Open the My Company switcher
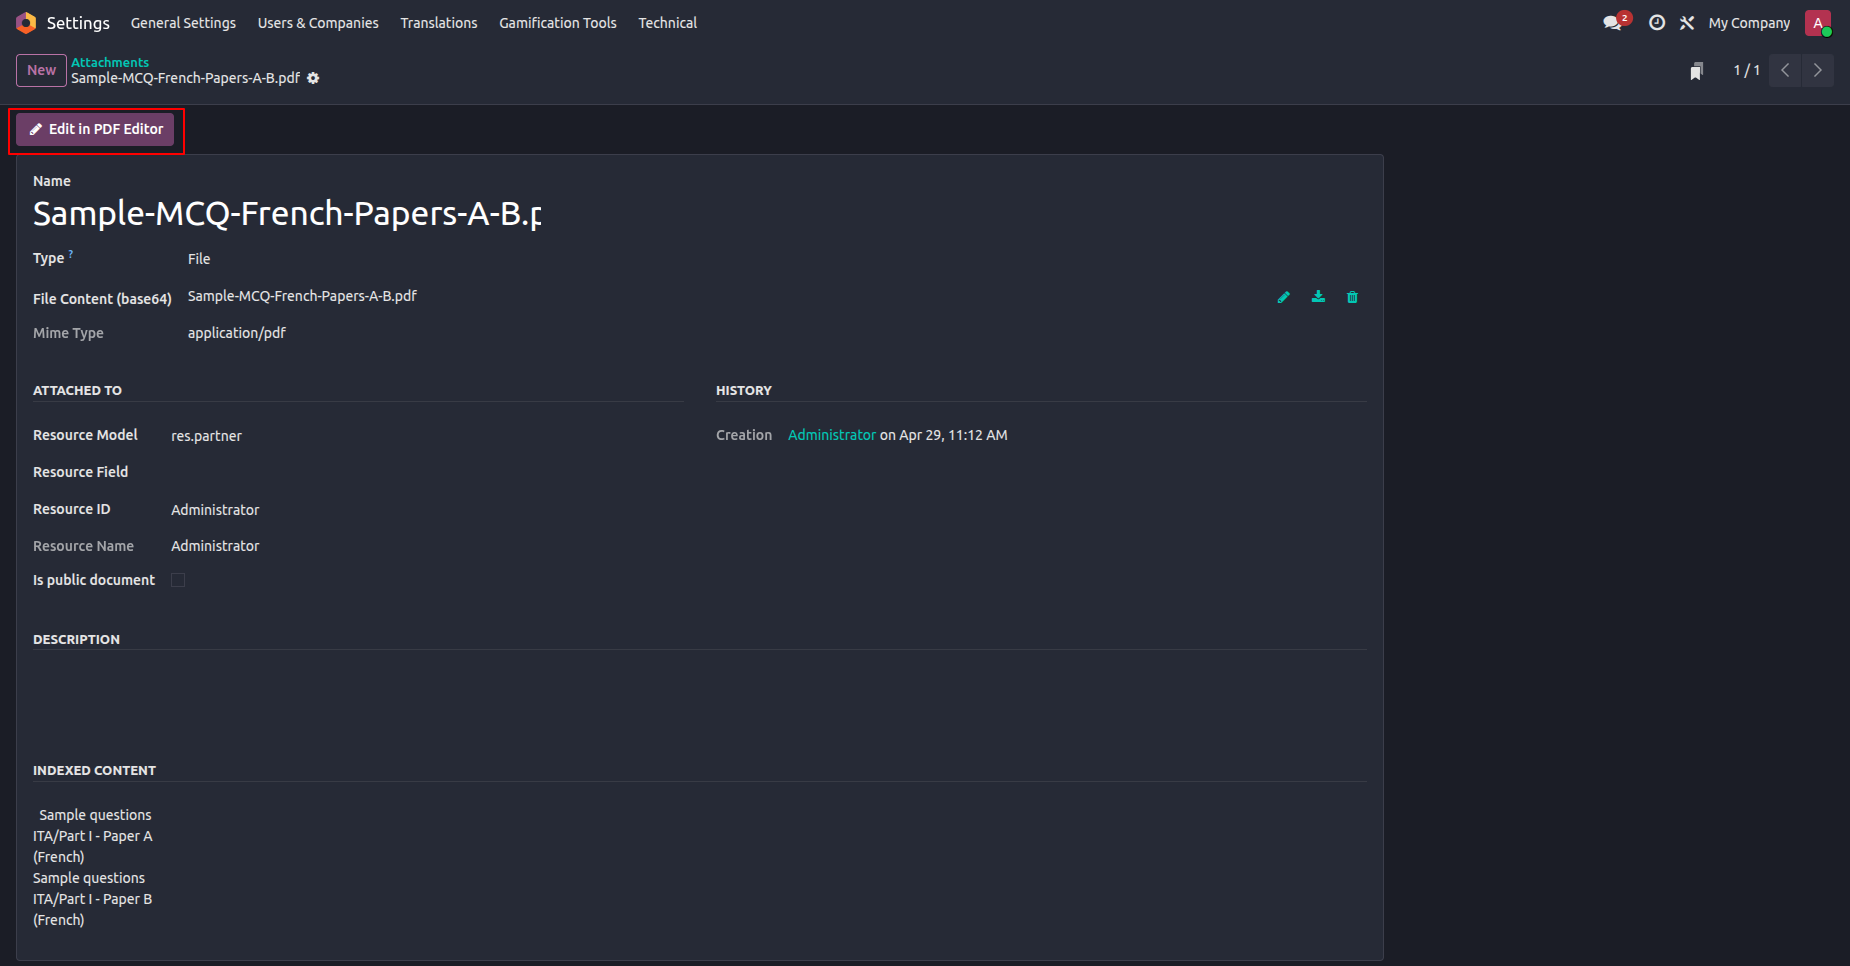 click(x=1749, y=23)
